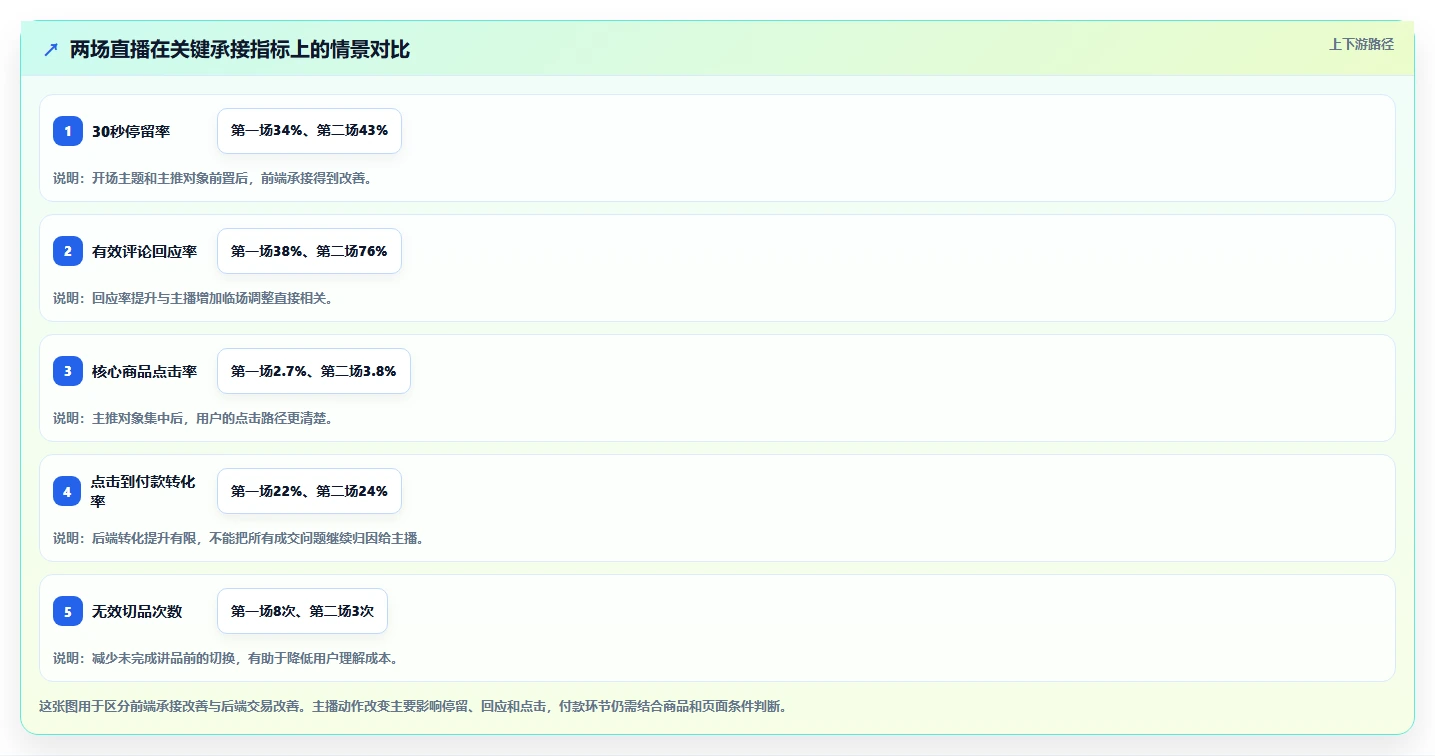Click number badge 2 for 有效评论回应率
The height and width of the screenshot is (756, 1435).
click(68, 251)
